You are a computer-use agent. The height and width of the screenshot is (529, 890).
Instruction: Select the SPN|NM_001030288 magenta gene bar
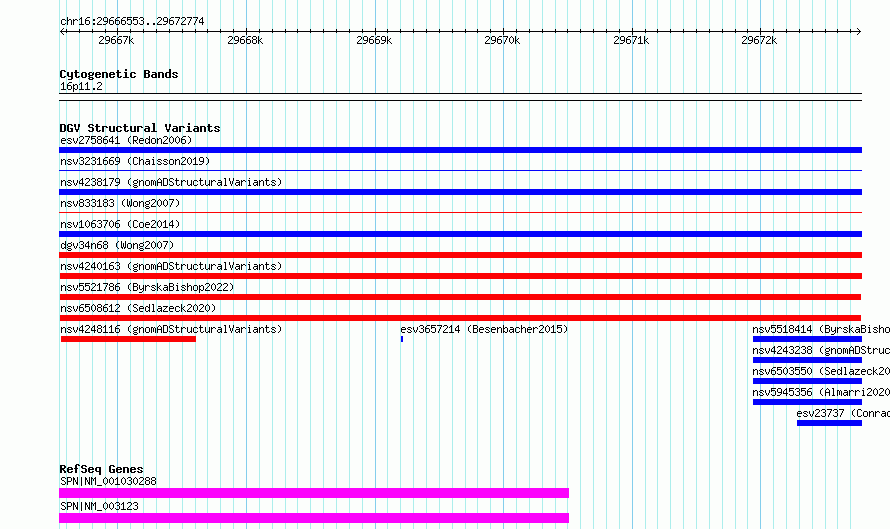coord(314,493)
